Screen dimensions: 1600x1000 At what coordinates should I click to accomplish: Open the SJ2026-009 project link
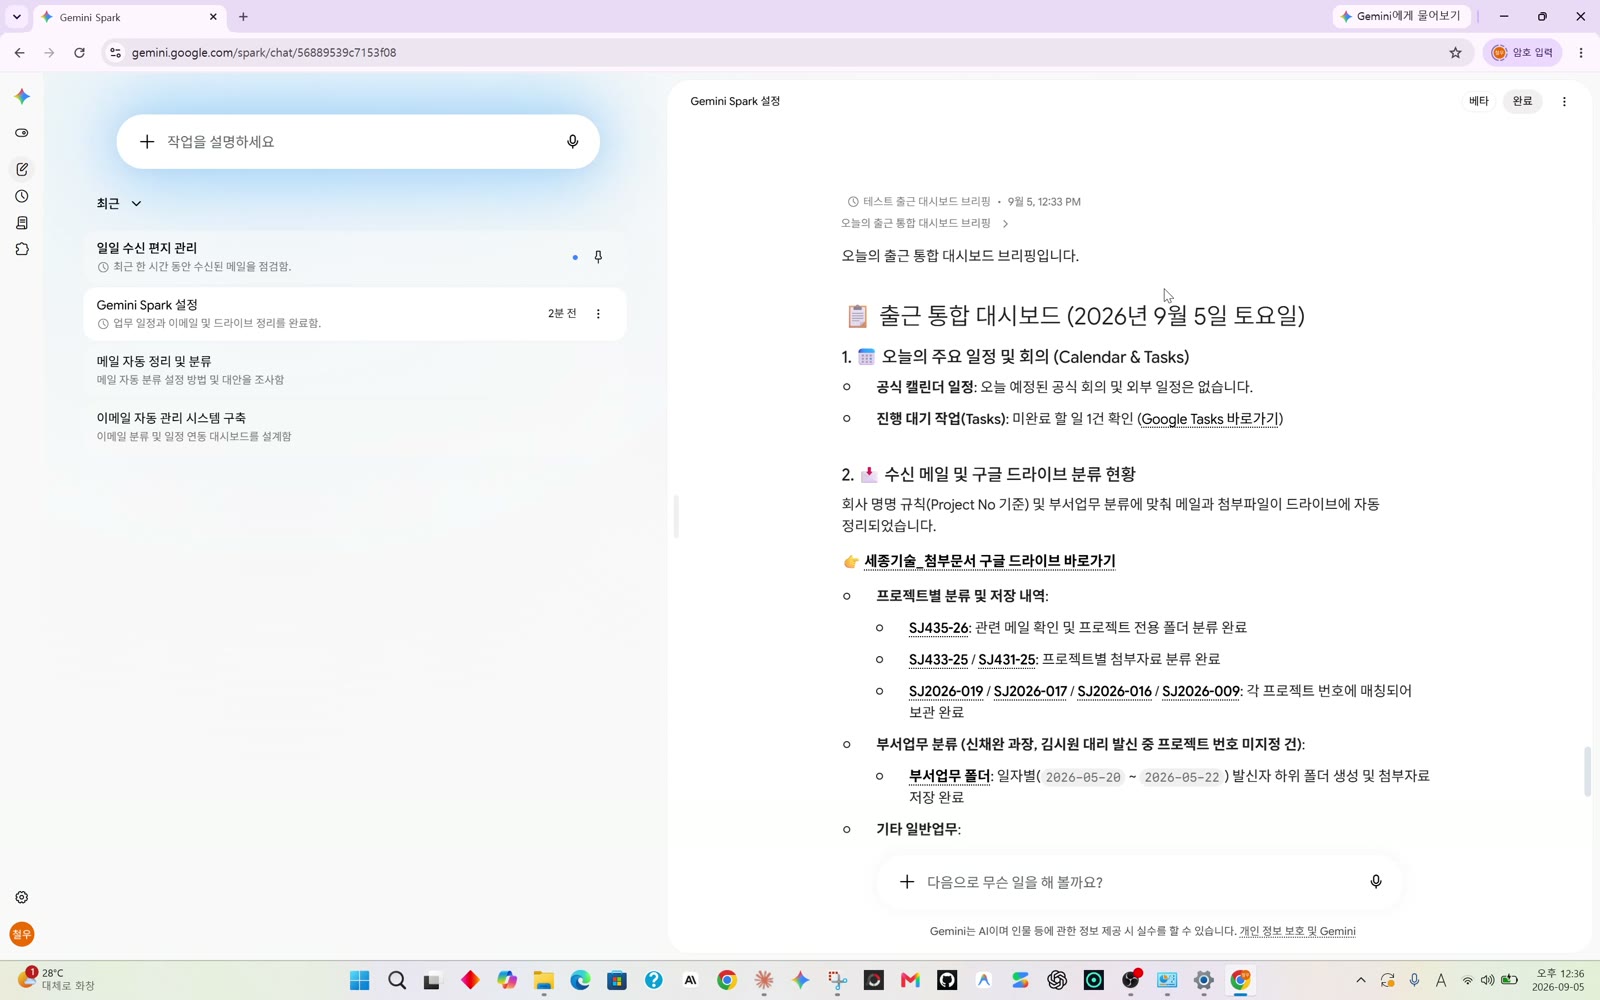click(x=1200, y=692)
